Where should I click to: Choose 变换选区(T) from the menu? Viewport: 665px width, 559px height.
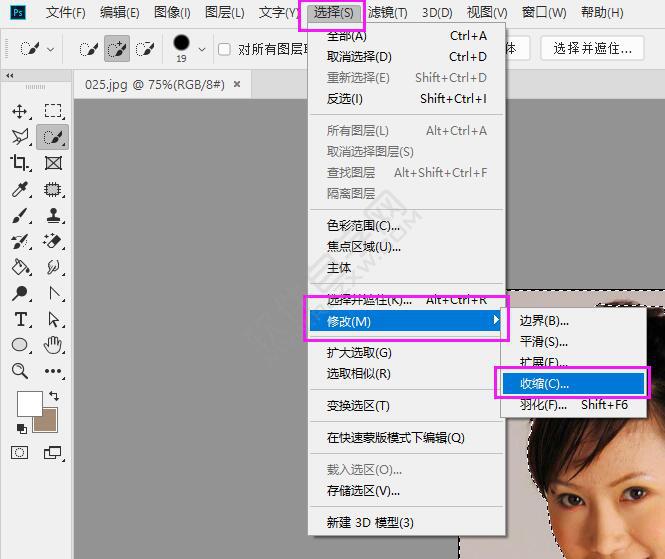click(406, 405)
